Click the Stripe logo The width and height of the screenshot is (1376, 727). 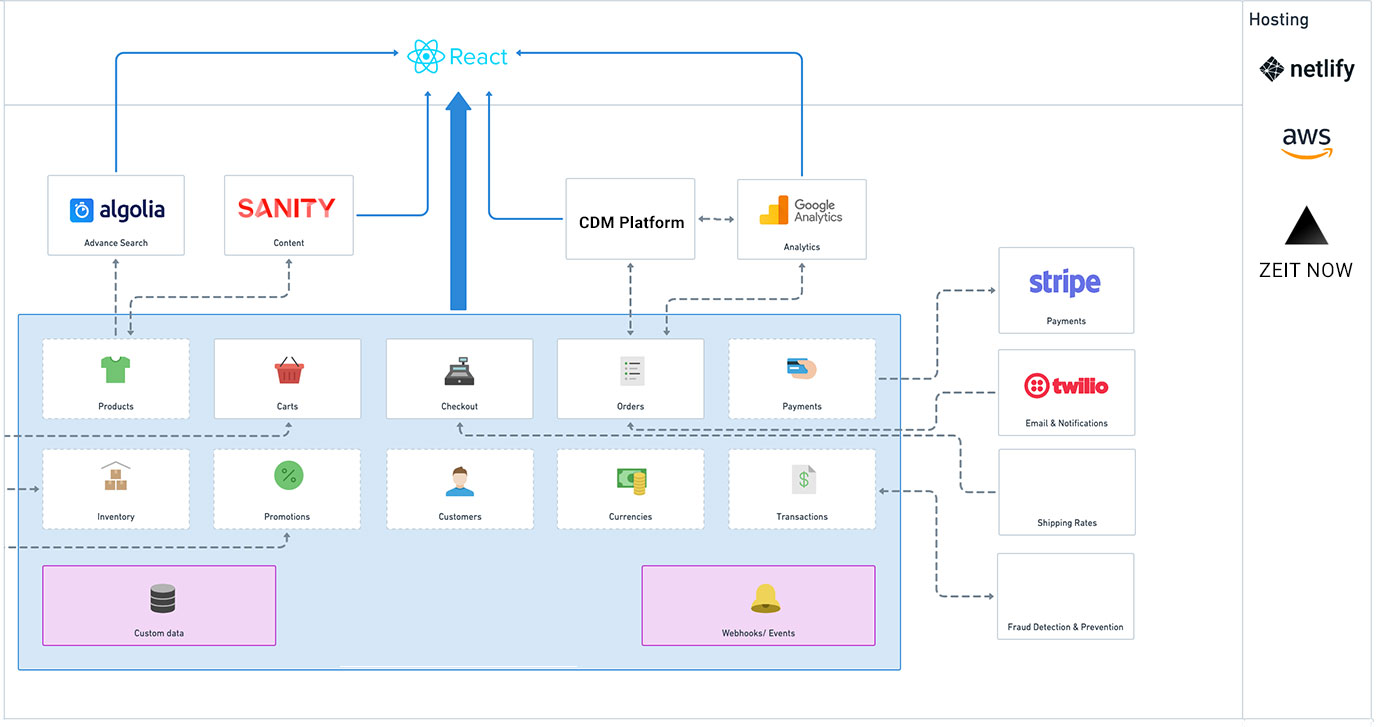pos(1065,283)
